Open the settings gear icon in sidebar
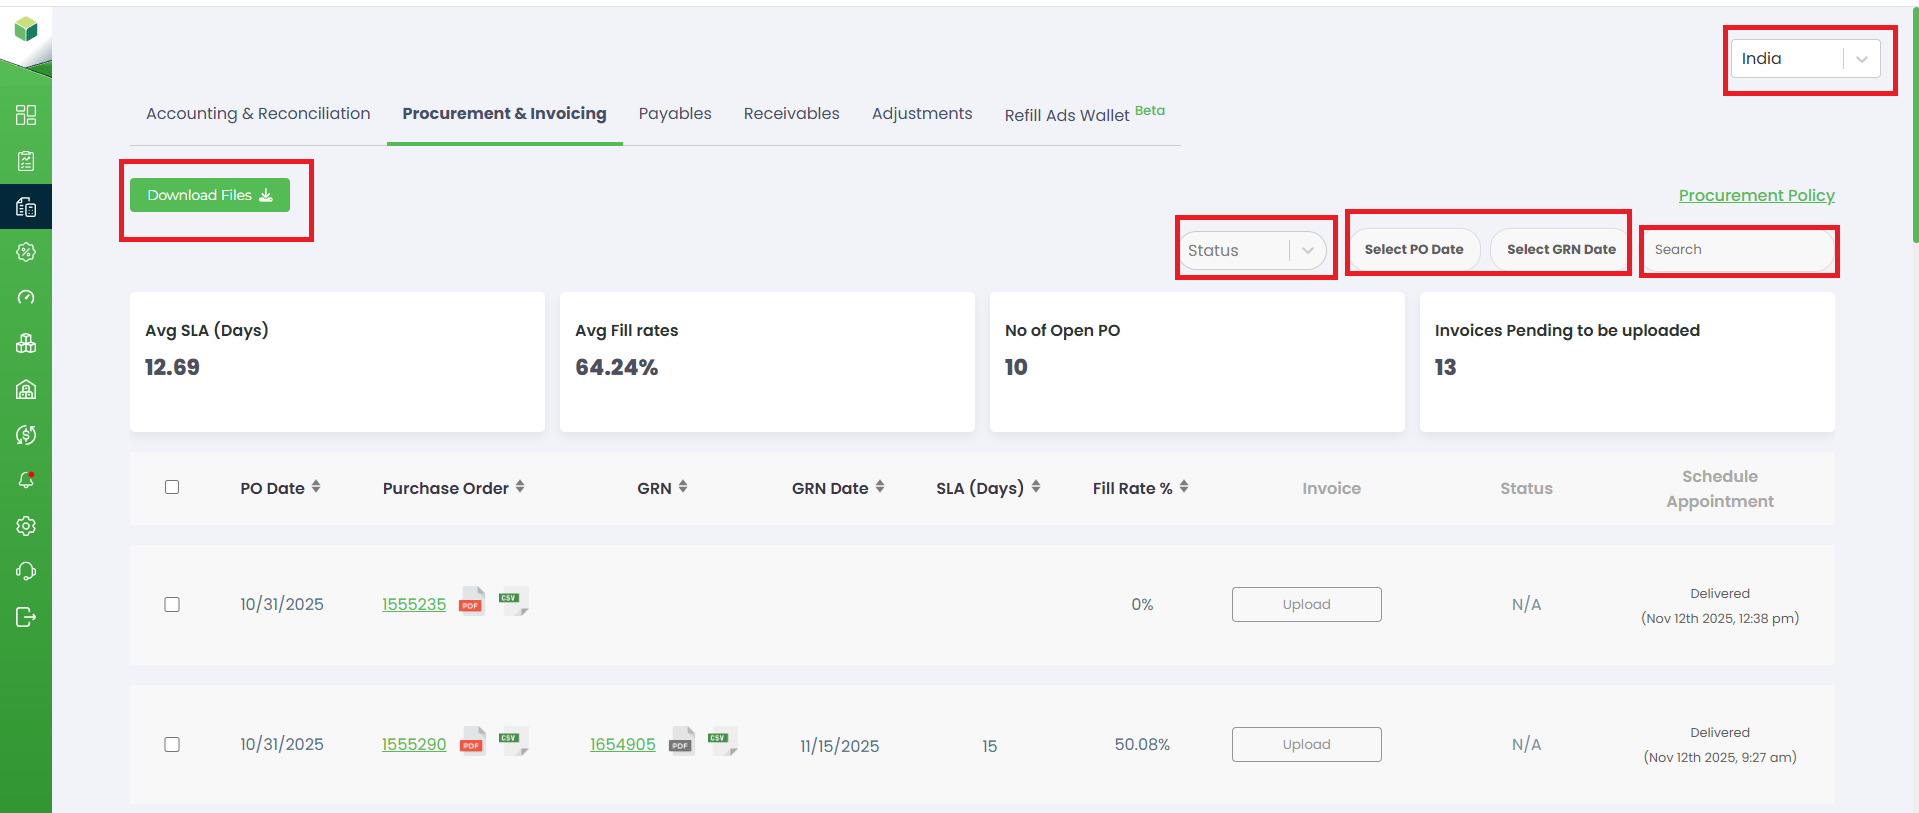 click(26, 526)
